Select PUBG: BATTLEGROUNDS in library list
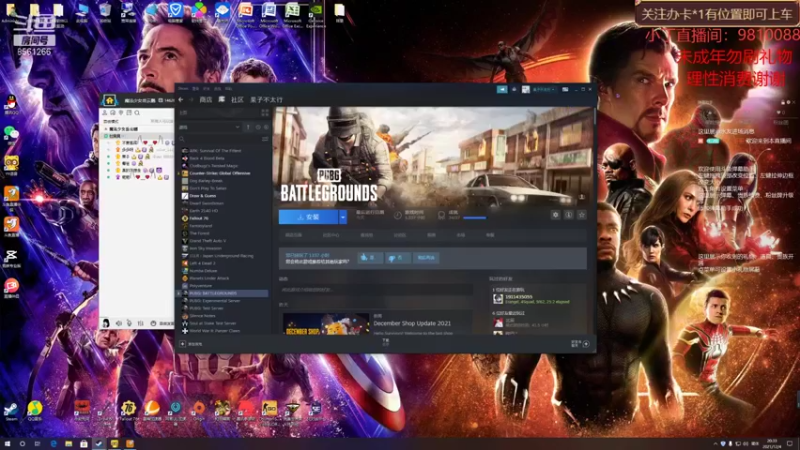This screenshot has height=450, width=800. [224, 293]
